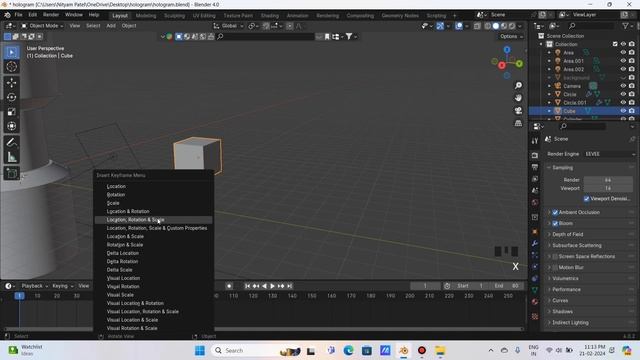
Task: Click the Viewport samples value field
Action: [608, 188]
